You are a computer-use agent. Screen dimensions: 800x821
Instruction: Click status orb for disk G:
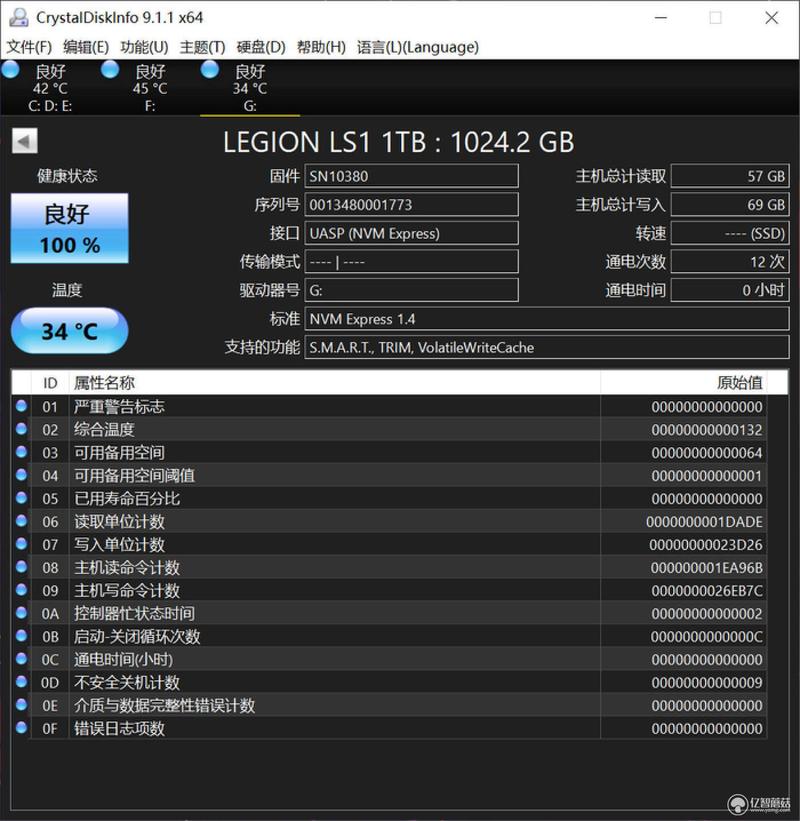pos(210,70)
